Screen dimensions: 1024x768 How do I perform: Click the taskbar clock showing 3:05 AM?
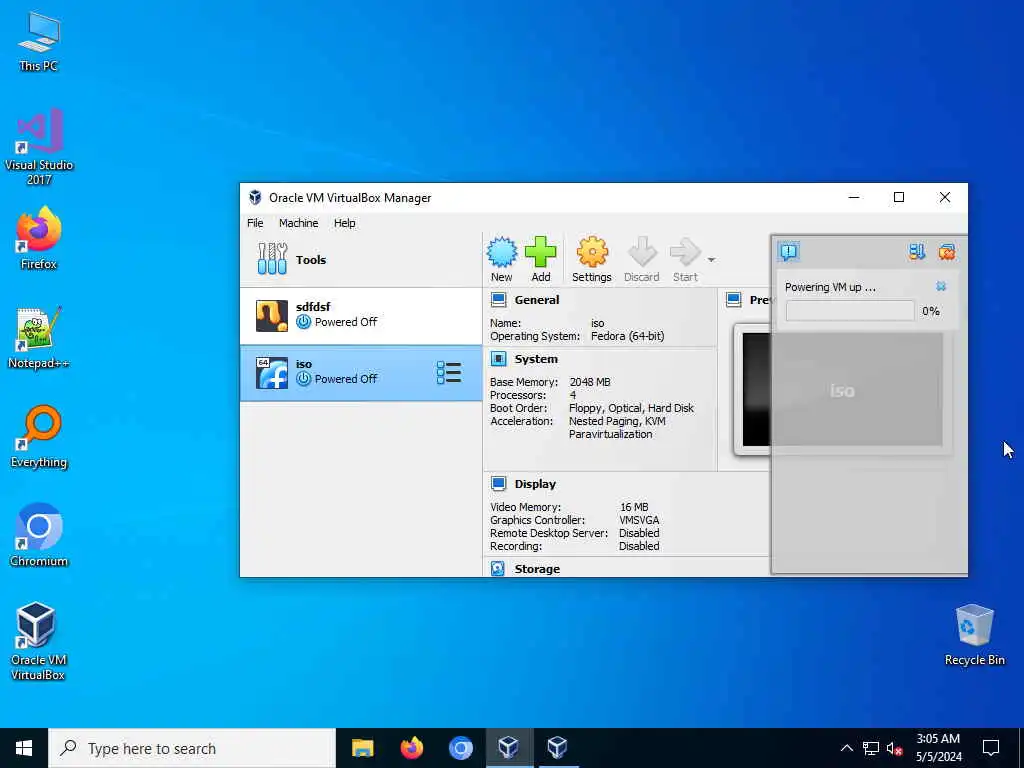[938, 748]
